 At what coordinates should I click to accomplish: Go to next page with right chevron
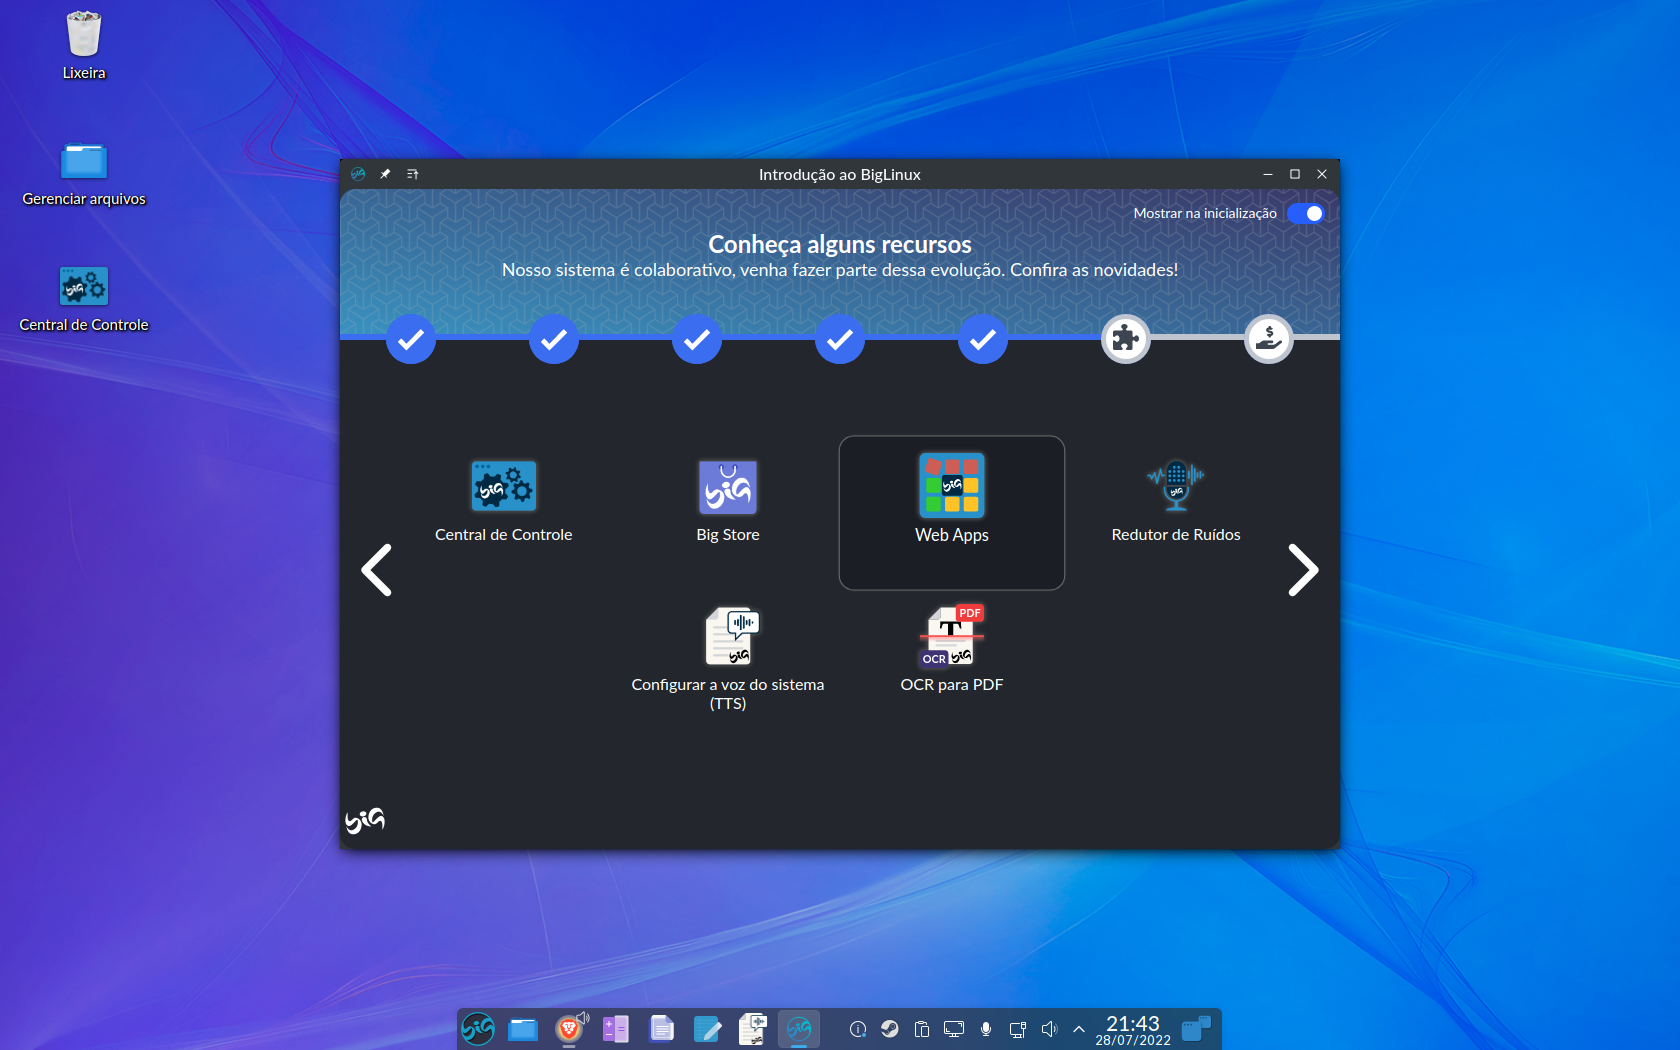click(x=1303, y=570)
